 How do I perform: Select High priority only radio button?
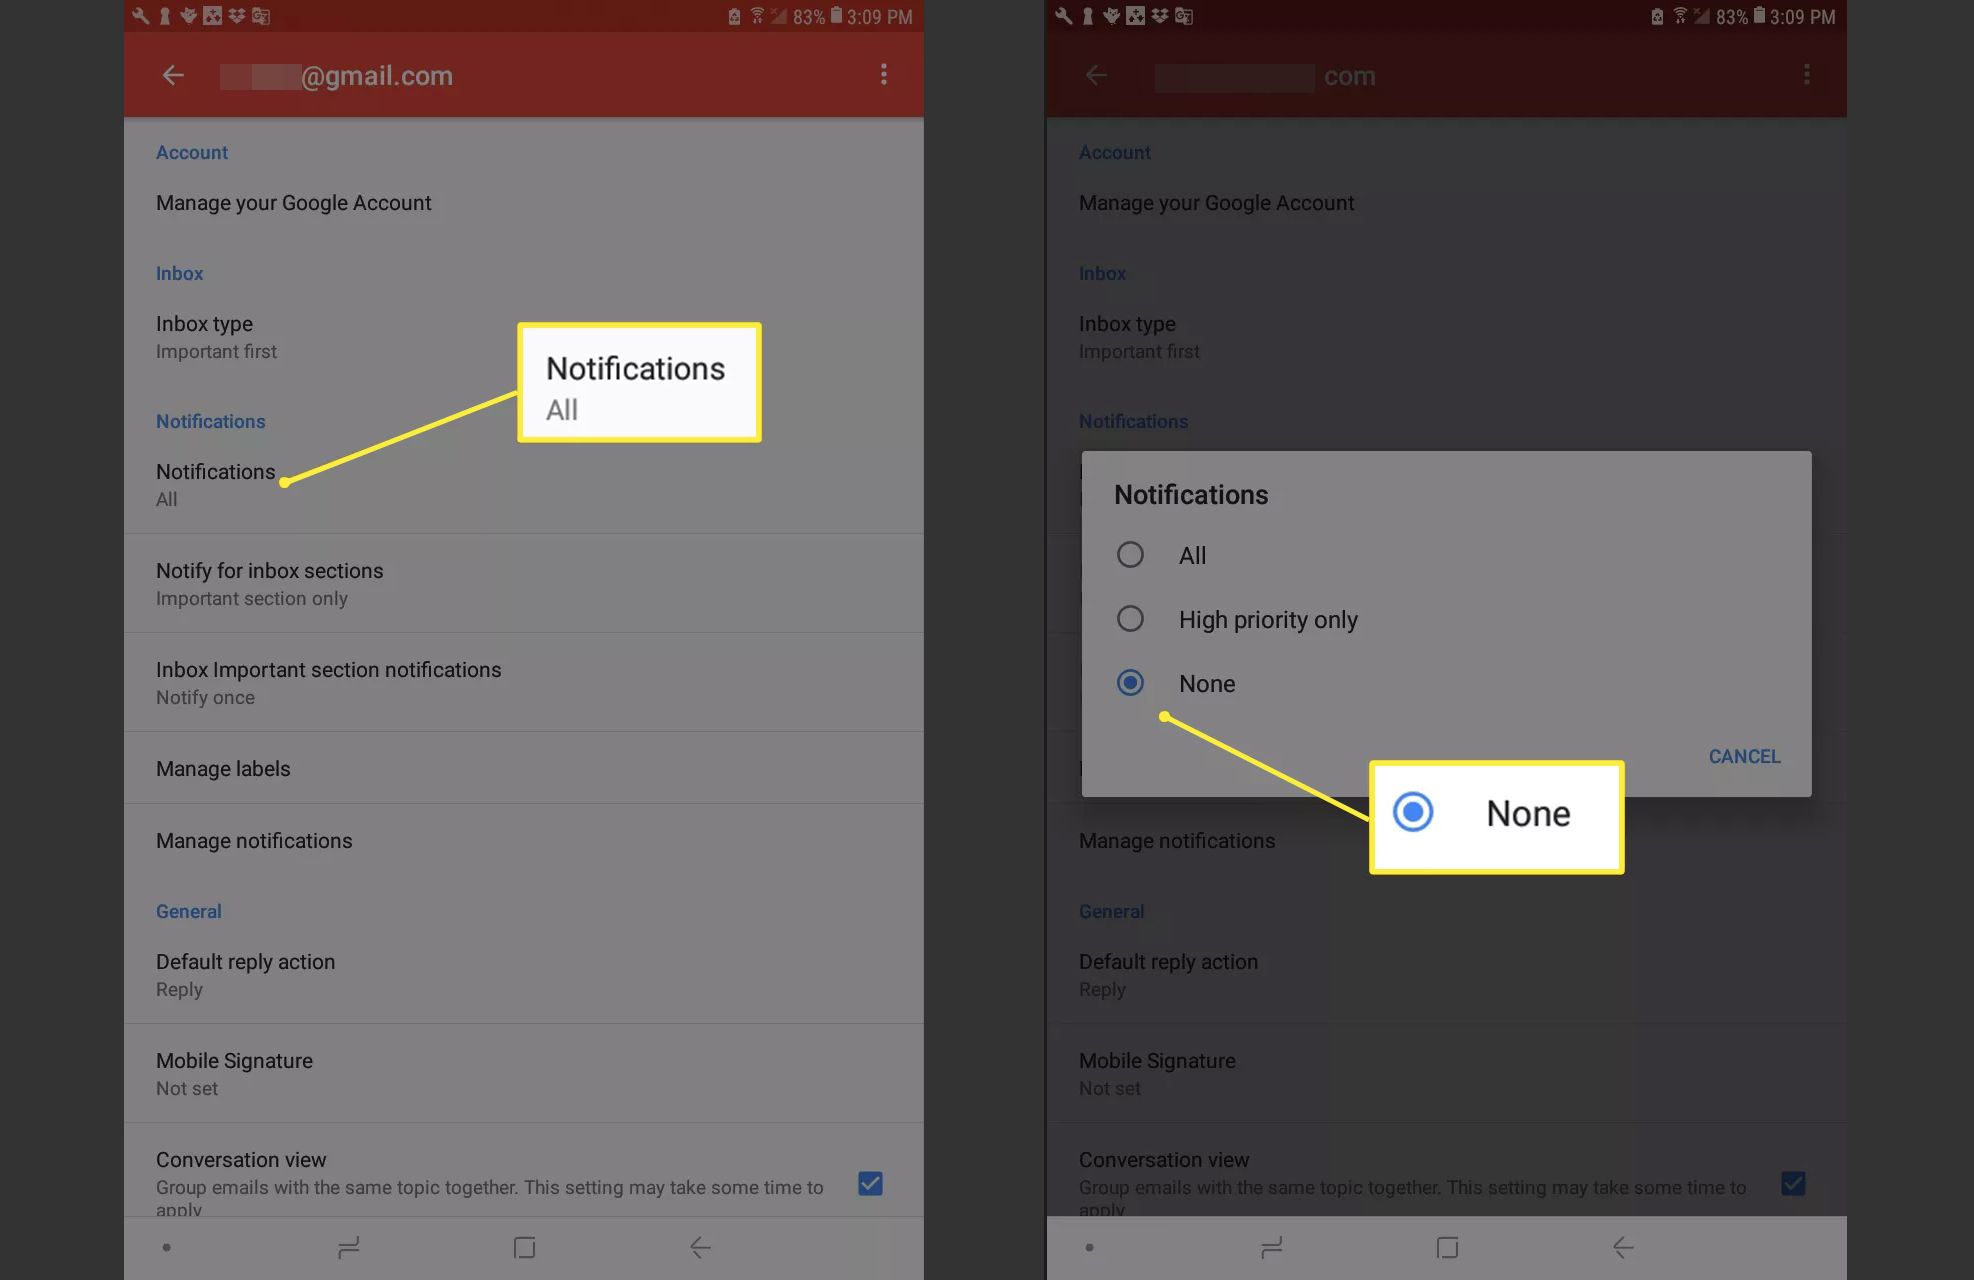tap(1129, 618)
